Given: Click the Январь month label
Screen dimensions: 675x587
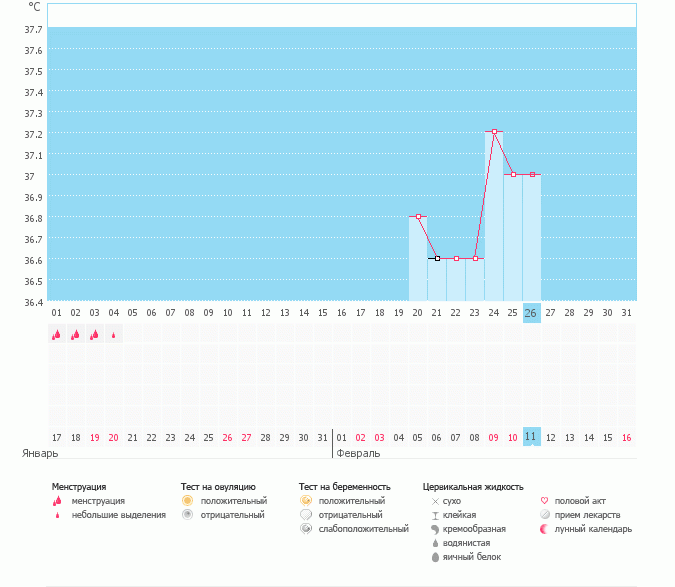Looking at the screenshot, I should [x=38, y=453].
